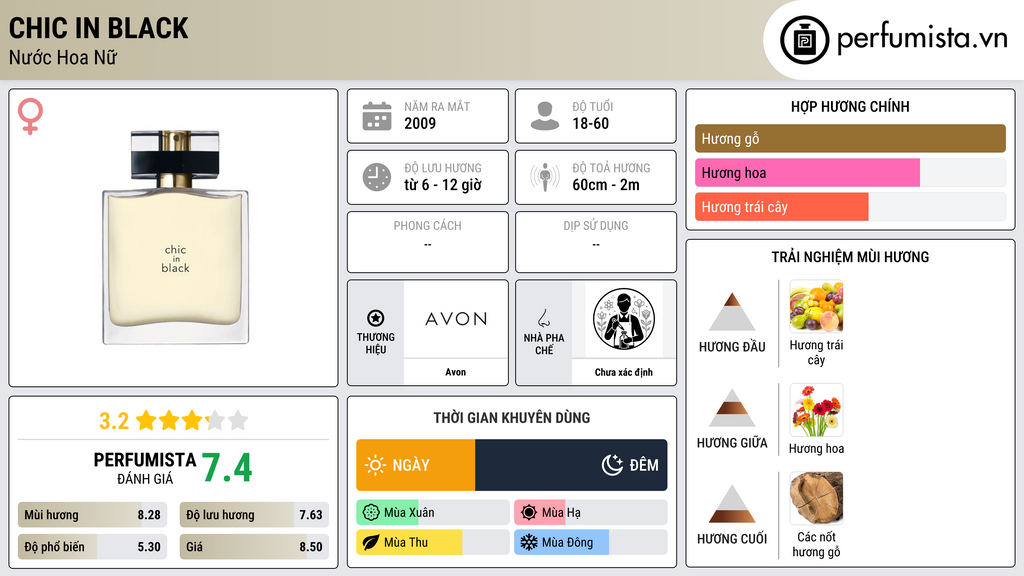This screenshot has height=576, width=1024.
Task: Click the 3.2 user rating number
Action: 114,421
